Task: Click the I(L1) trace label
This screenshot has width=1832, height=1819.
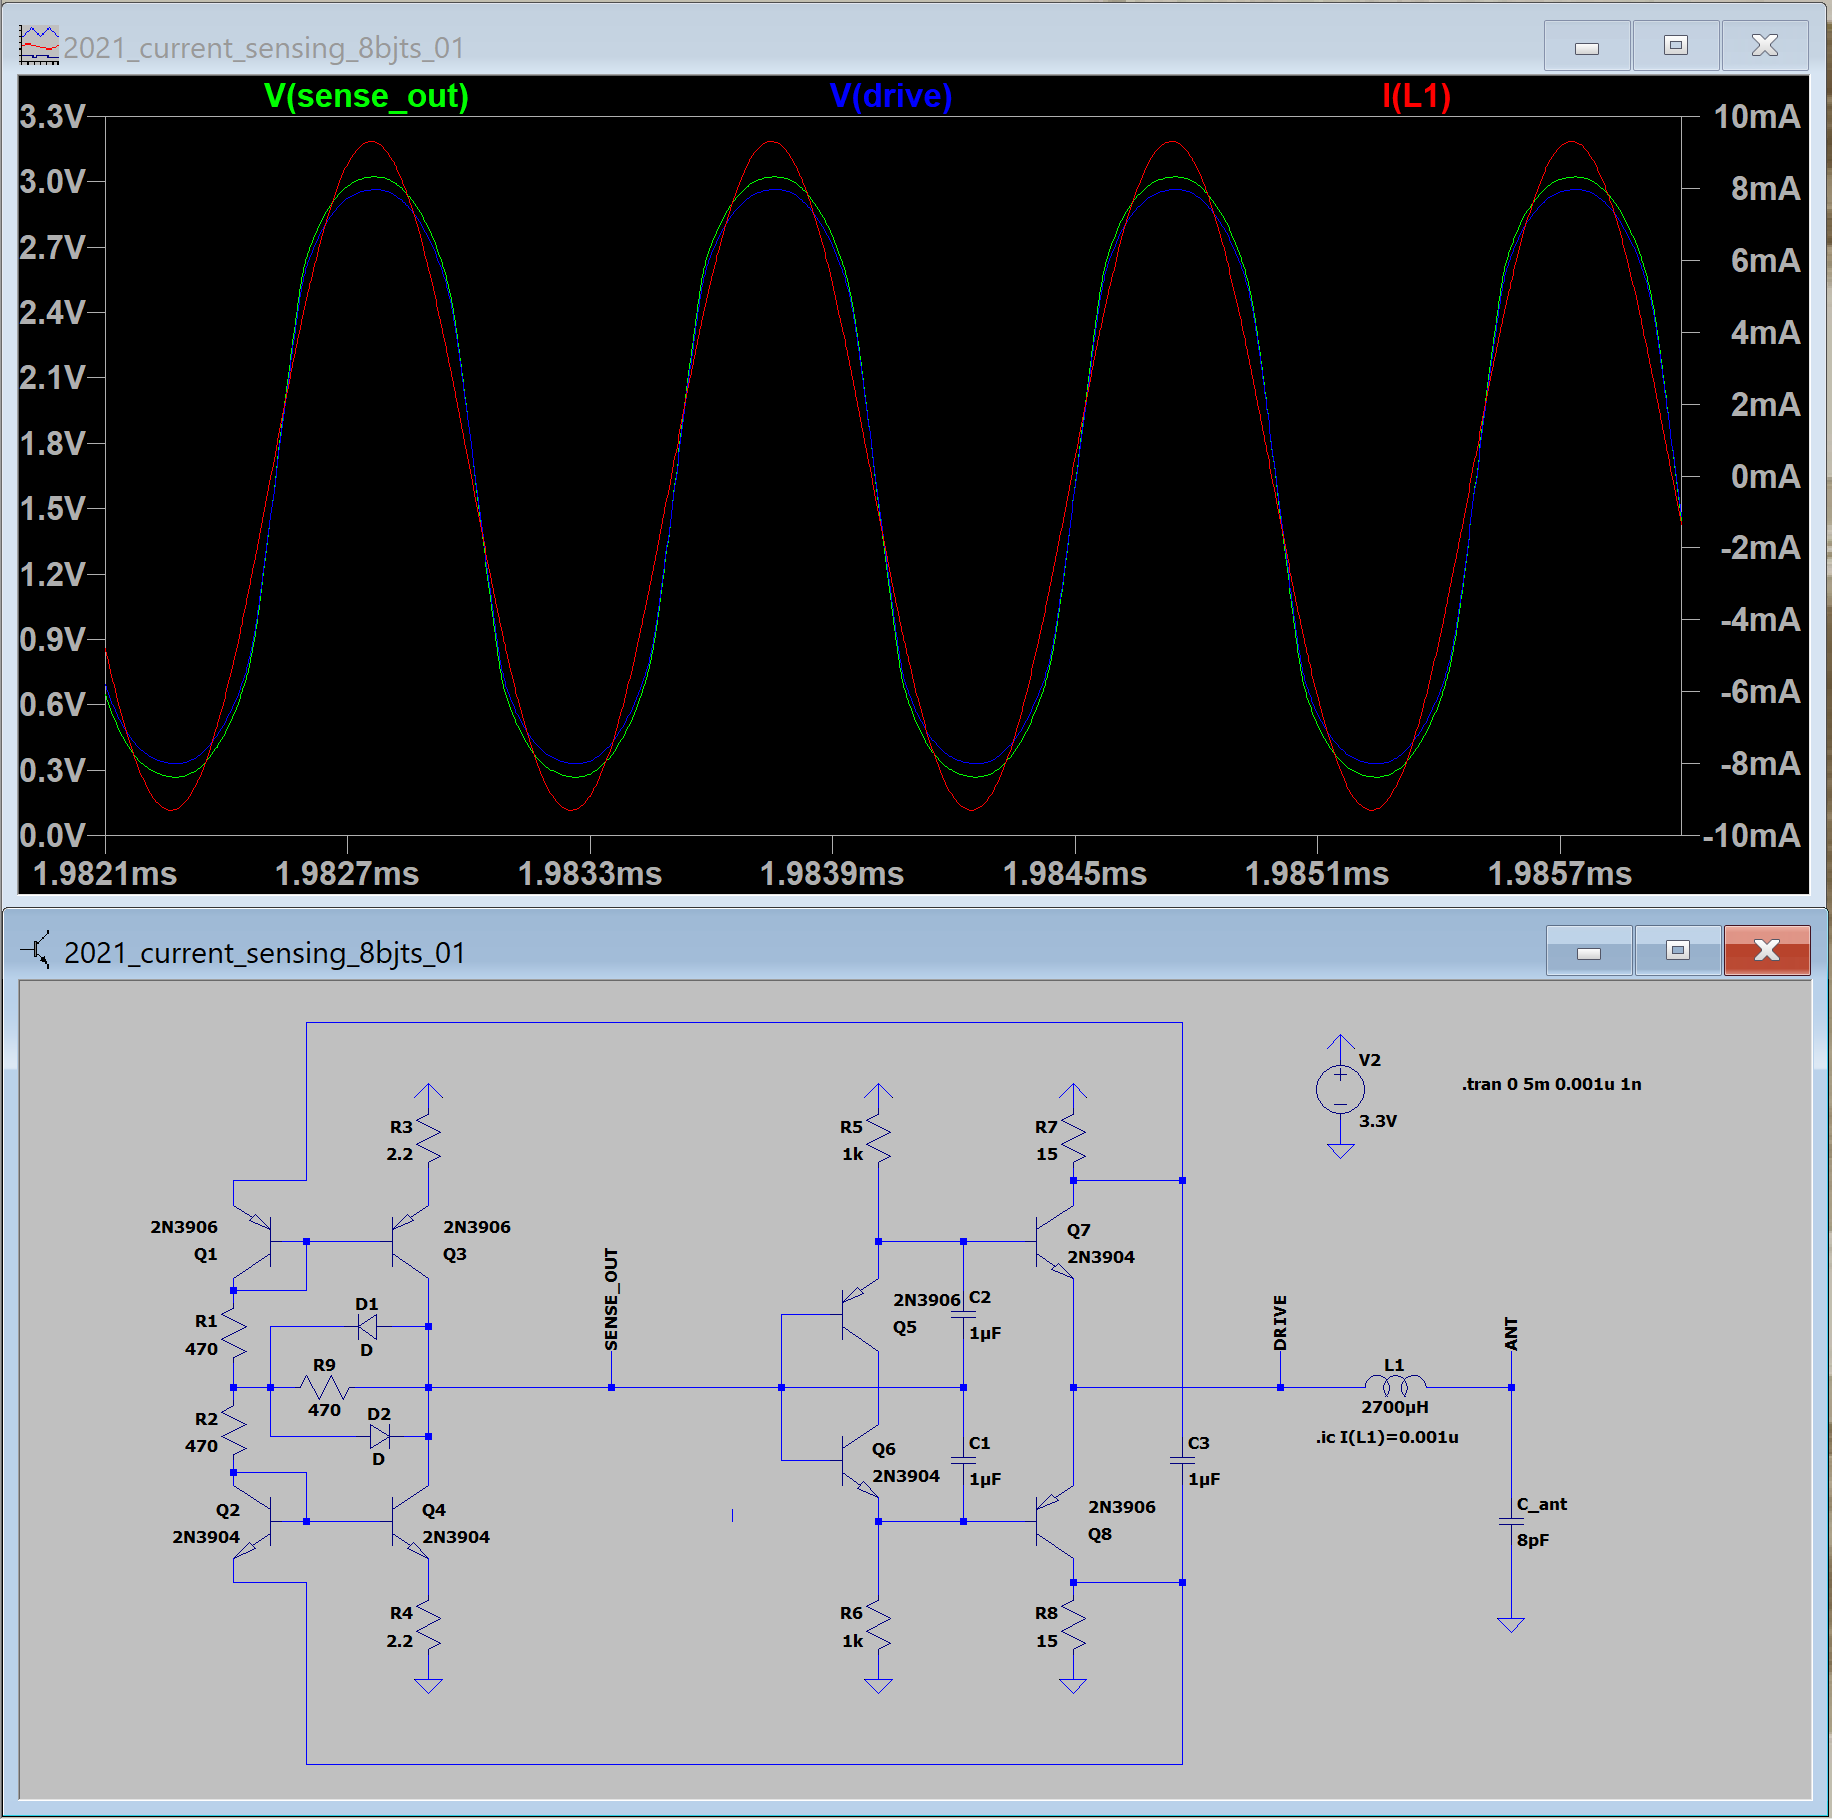Action: (x=1416, y=96)
